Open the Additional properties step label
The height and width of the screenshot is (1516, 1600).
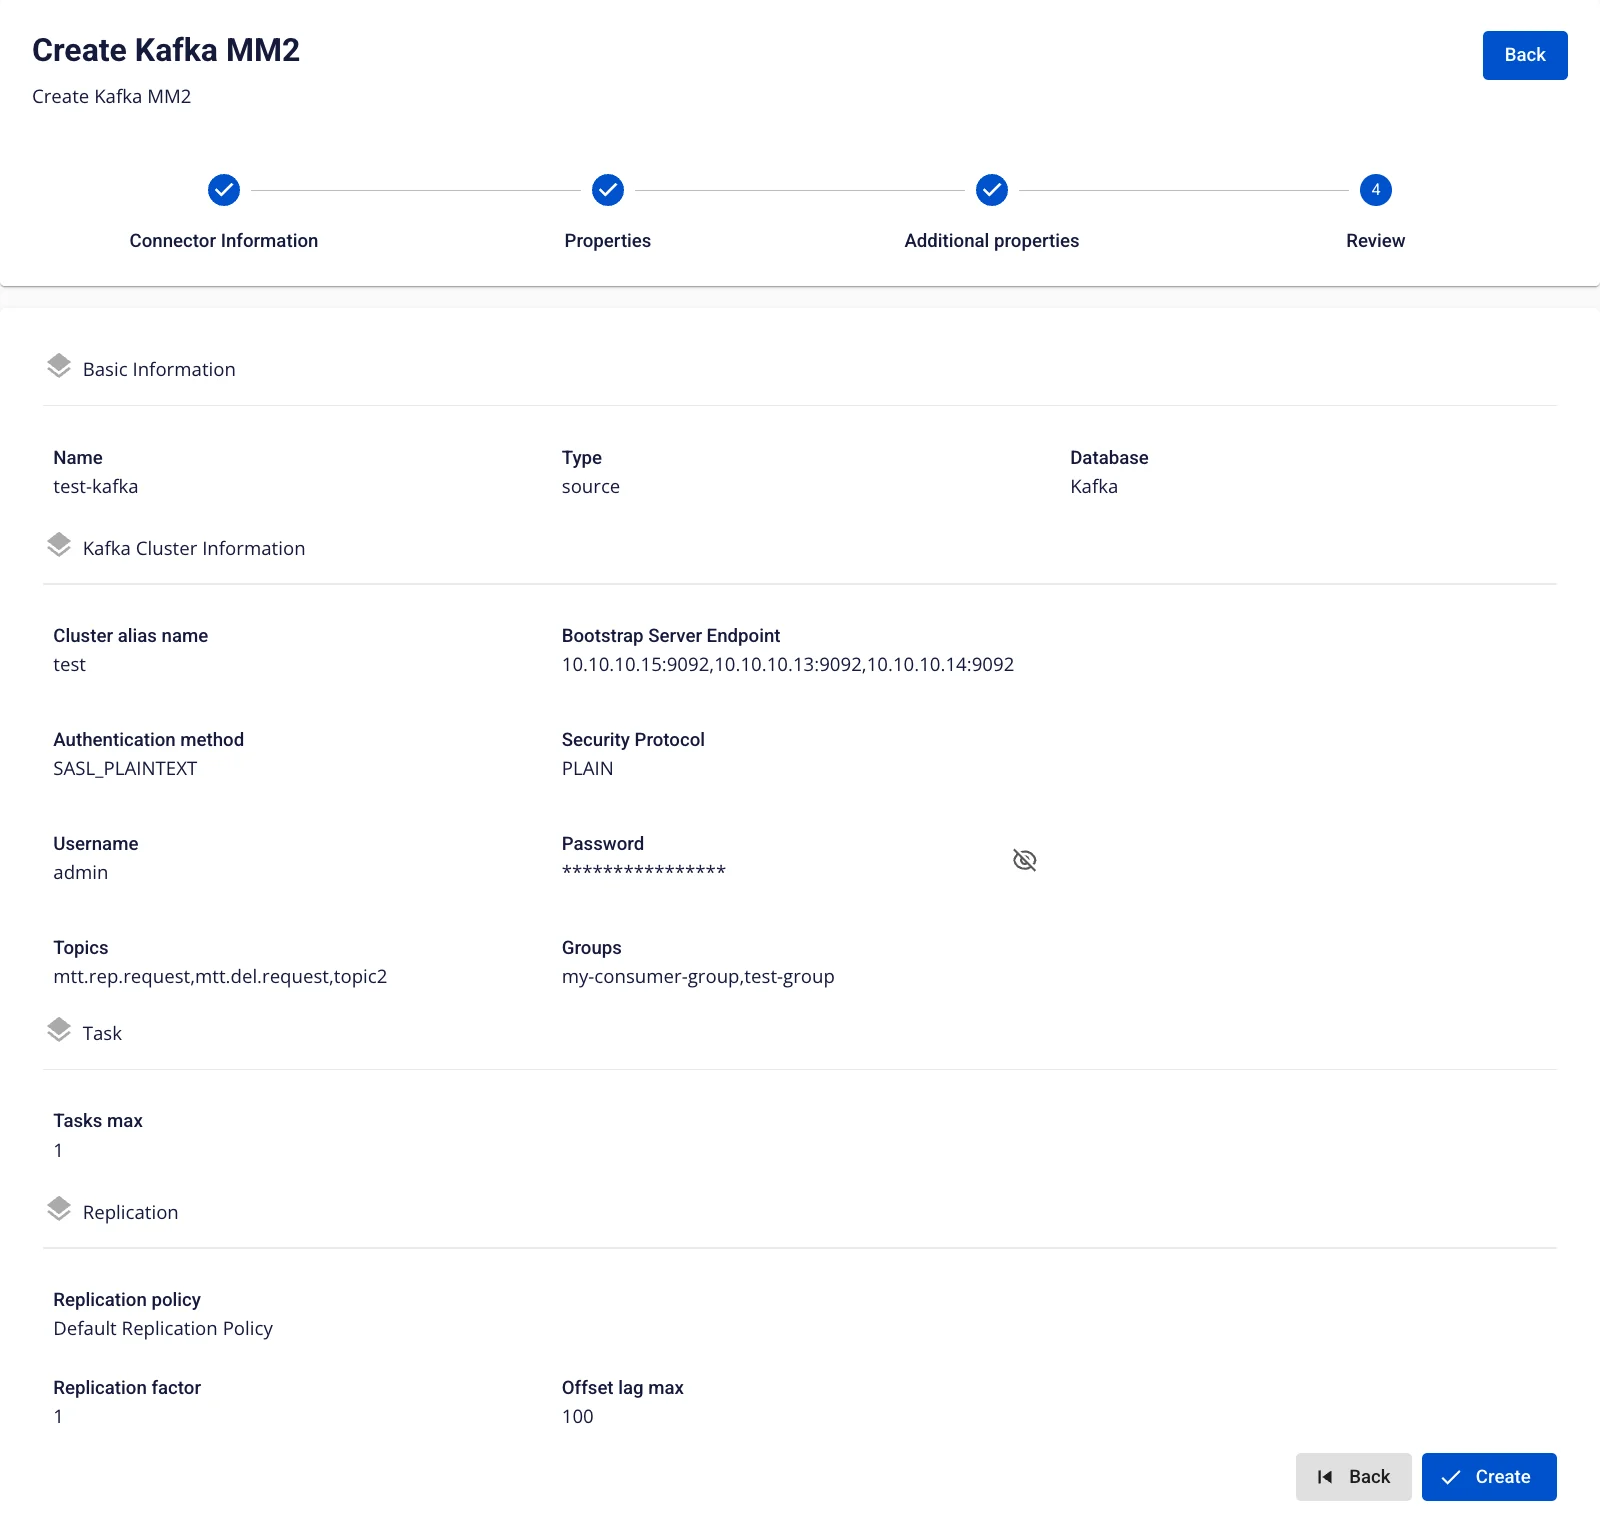point(992,241)
